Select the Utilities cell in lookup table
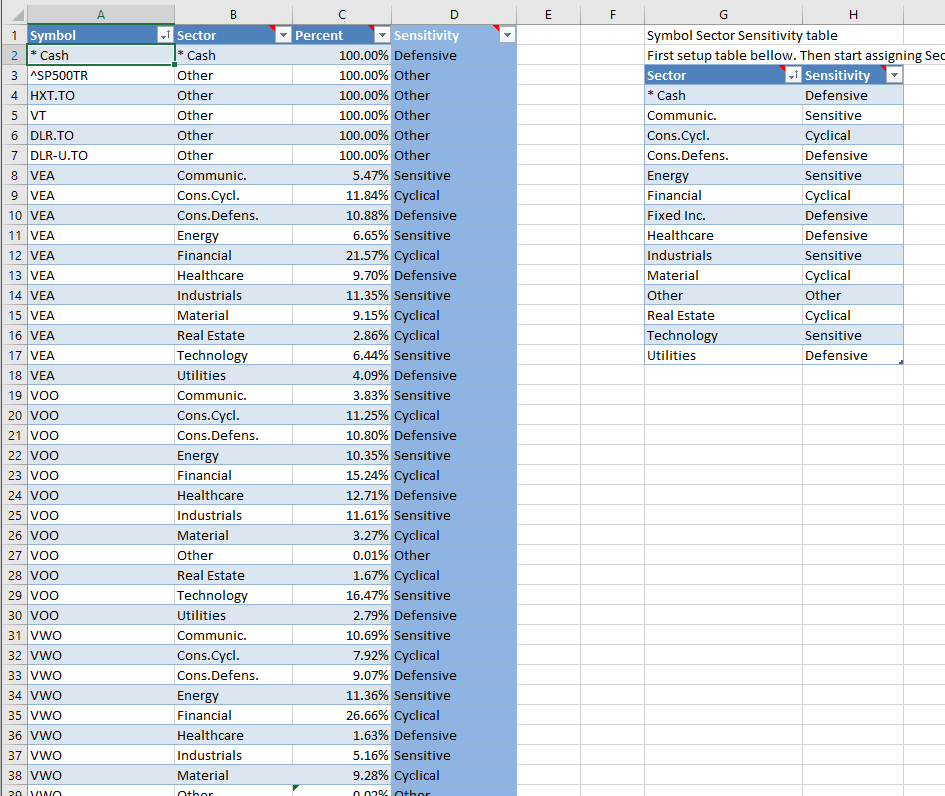 click(723, 355)
